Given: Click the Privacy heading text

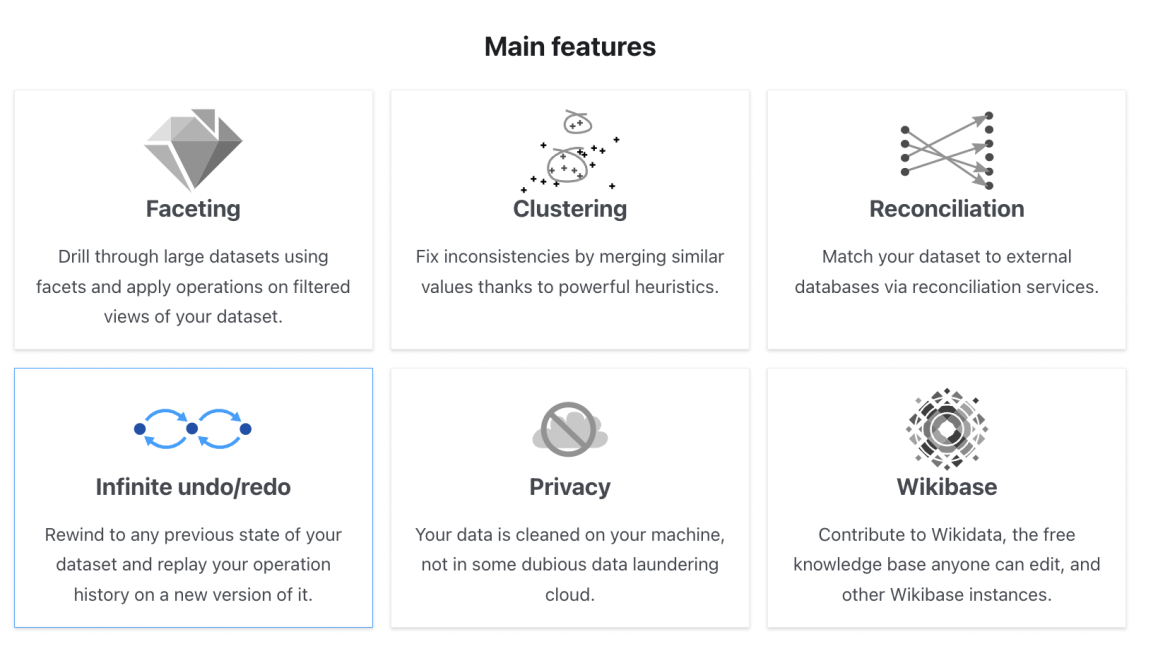Looking at the screenshot, I should tap(570, 487).
